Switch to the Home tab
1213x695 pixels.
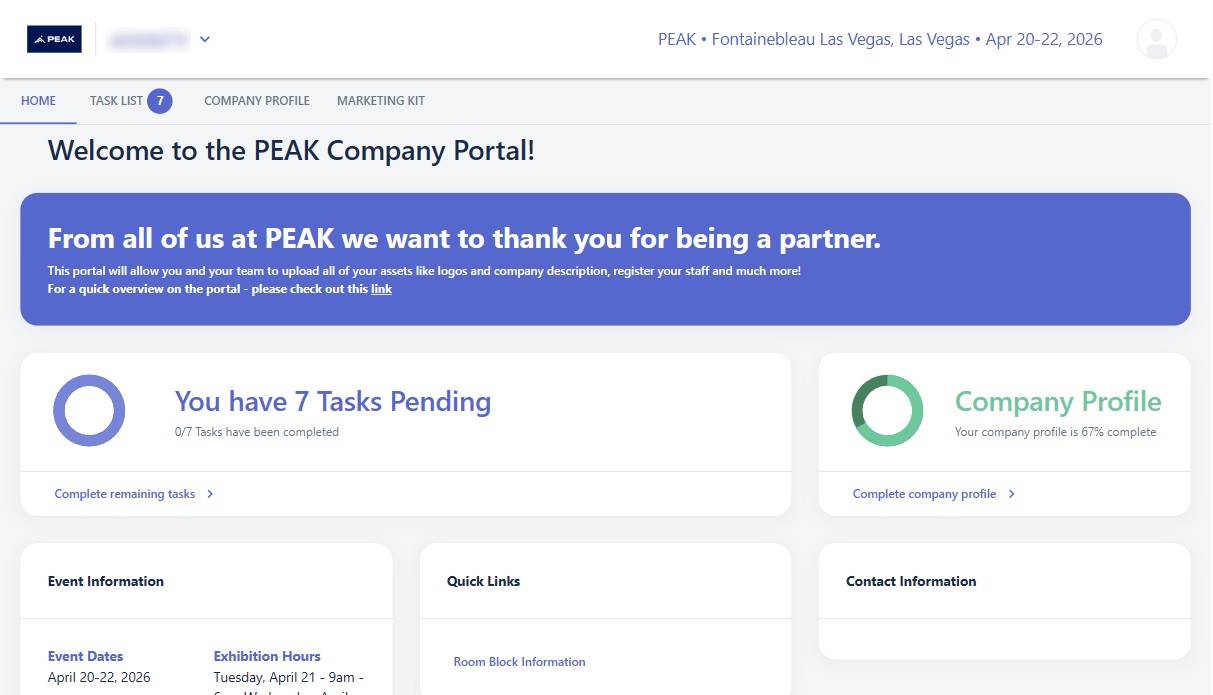tap(38, 101)
